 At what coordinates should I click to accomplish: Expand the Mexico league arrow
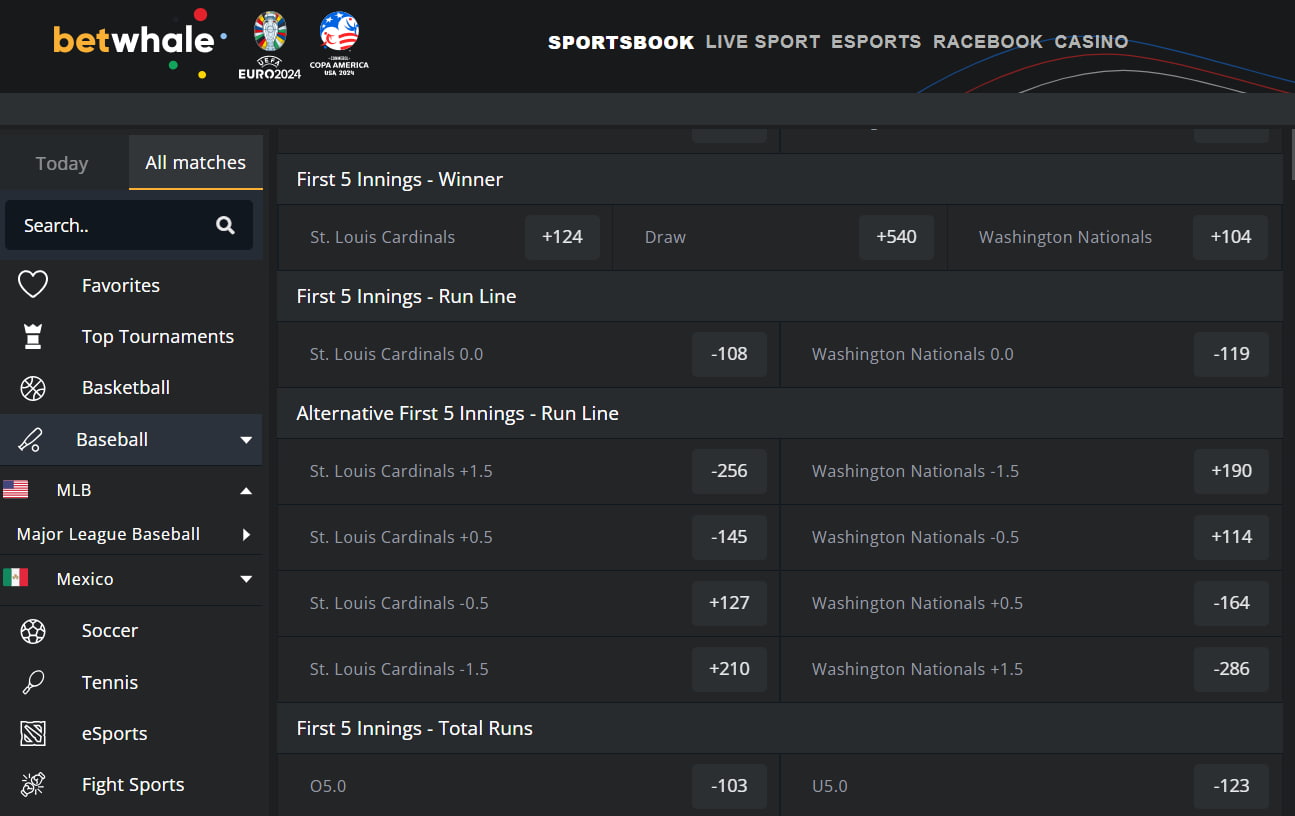point(246,579)
